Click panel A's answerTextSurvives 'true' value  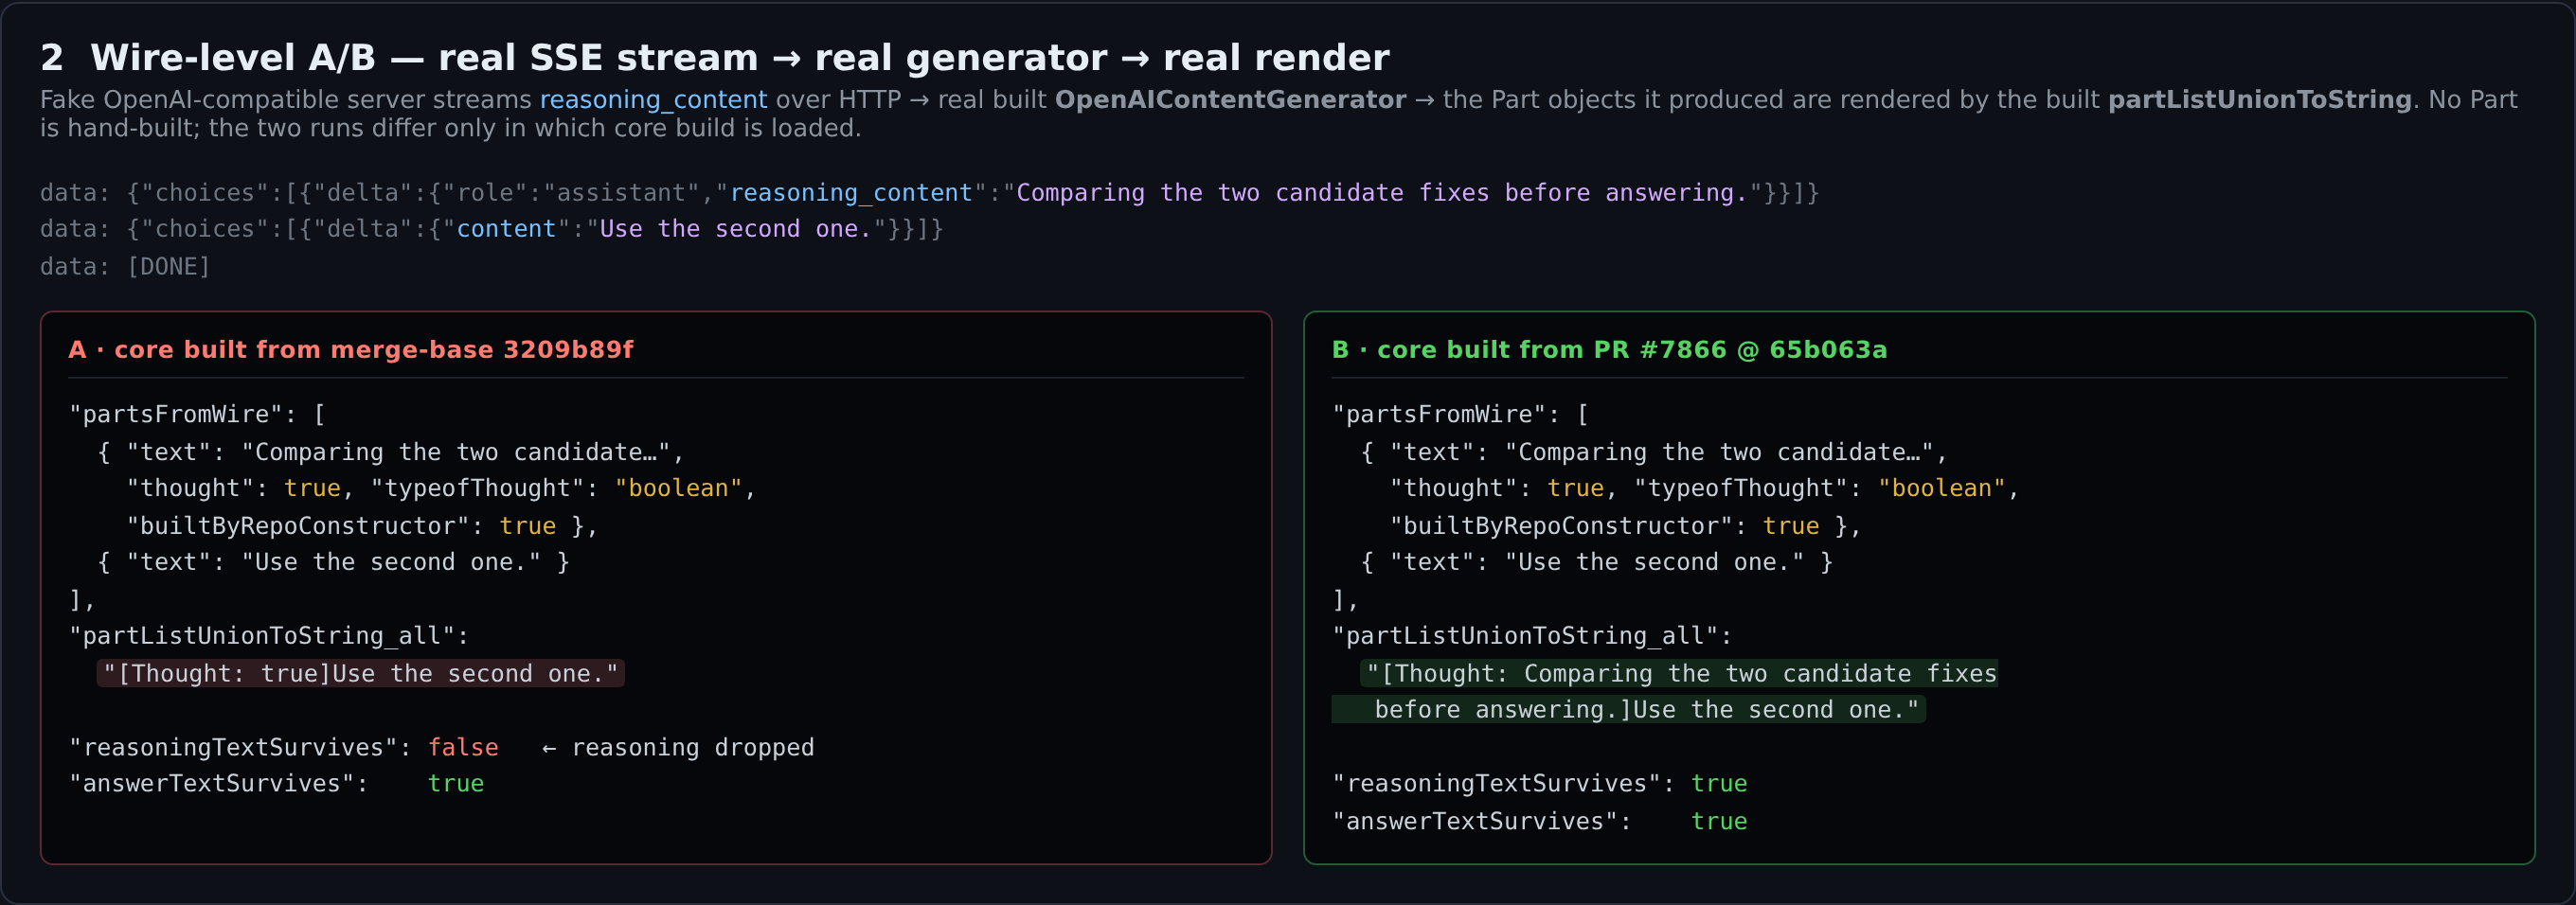(x=456, y=784)
